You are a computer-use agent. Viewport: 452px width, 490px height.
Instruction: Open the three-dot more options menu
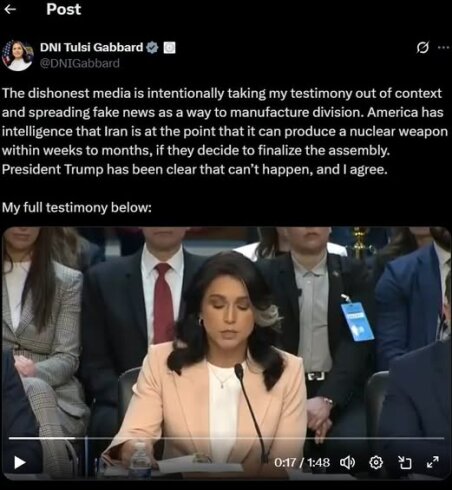tap(443, 48)
